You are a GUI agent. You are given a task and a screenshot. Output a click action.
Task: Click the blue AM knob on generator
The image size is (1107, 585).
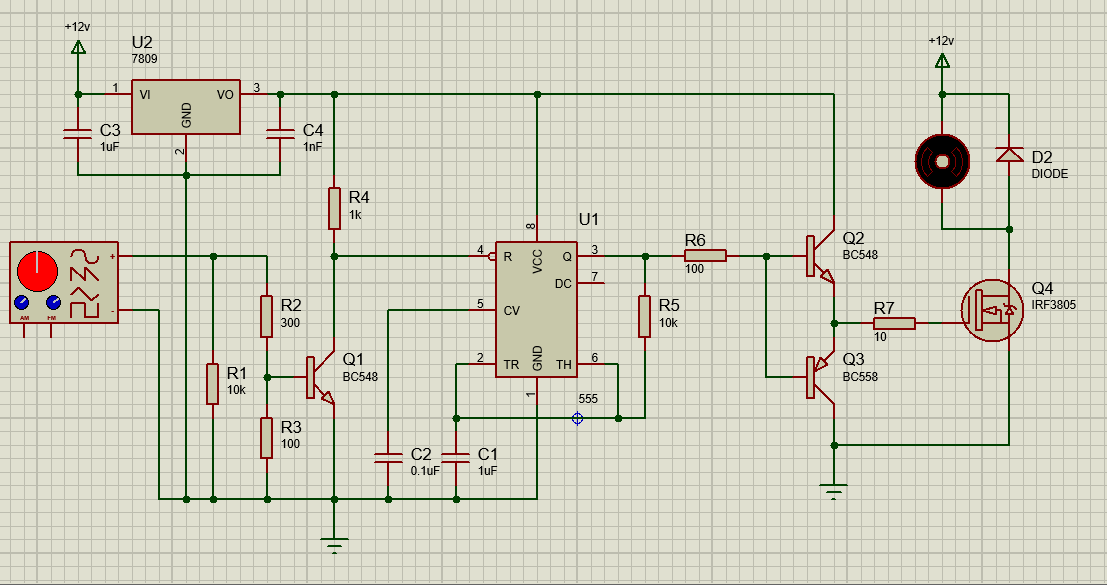(x=21, y=303)
